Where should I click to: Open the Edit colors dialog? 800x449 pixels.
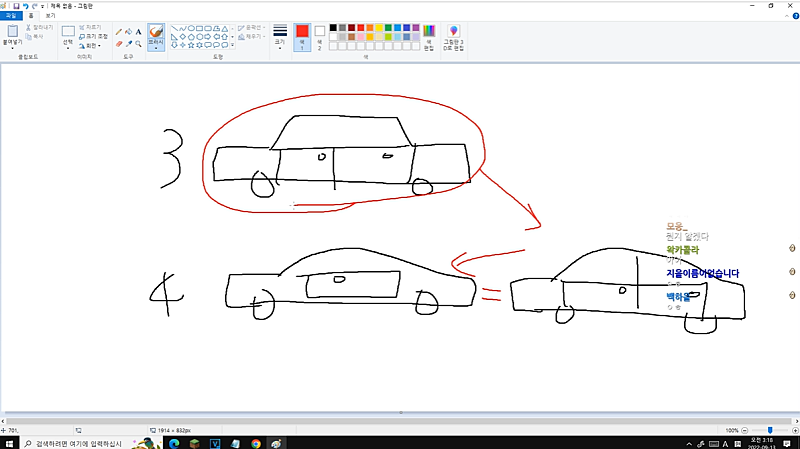(x=429, y=38)
